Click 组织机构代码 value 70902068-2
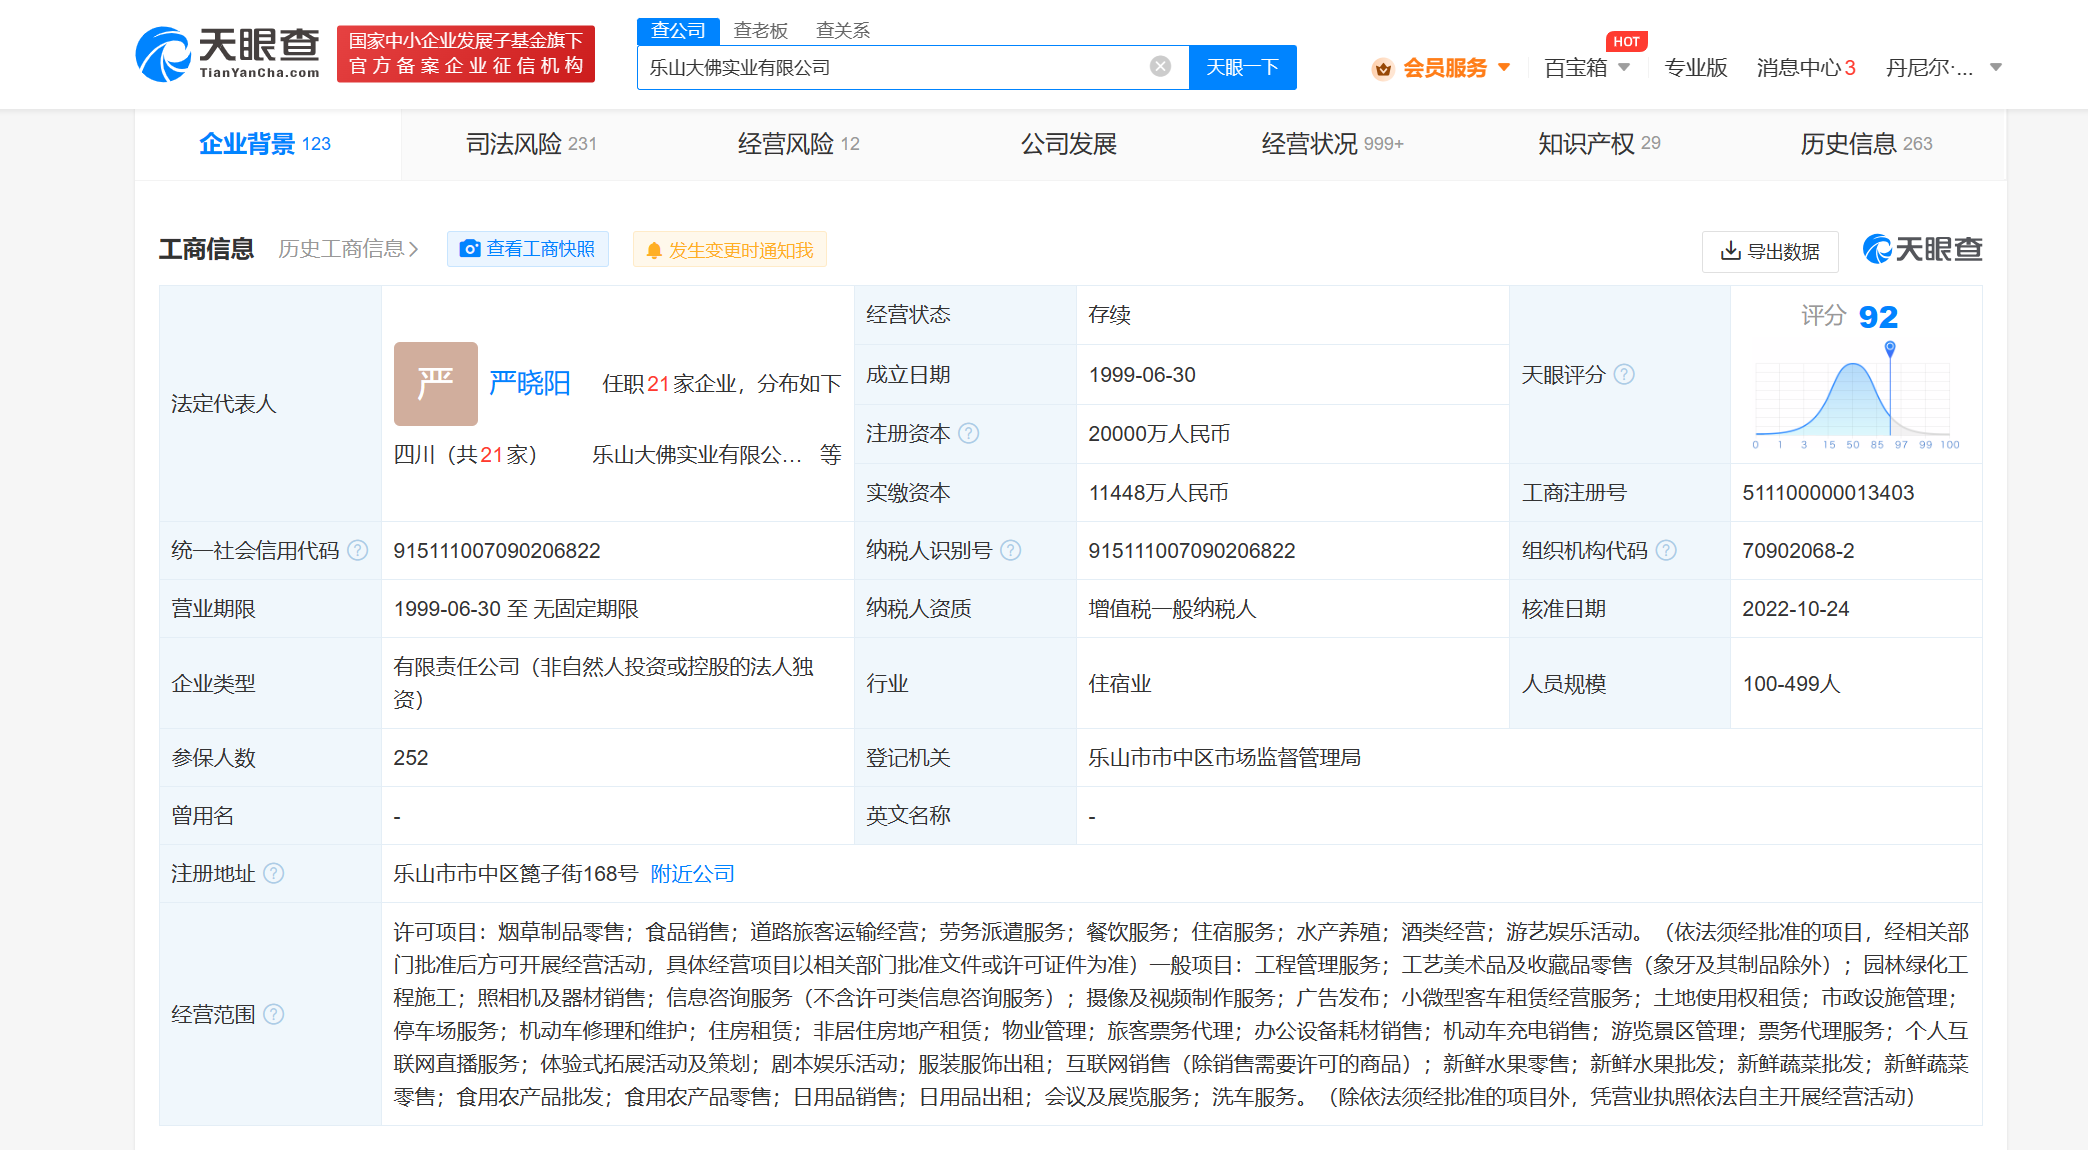 (1798, 551)
